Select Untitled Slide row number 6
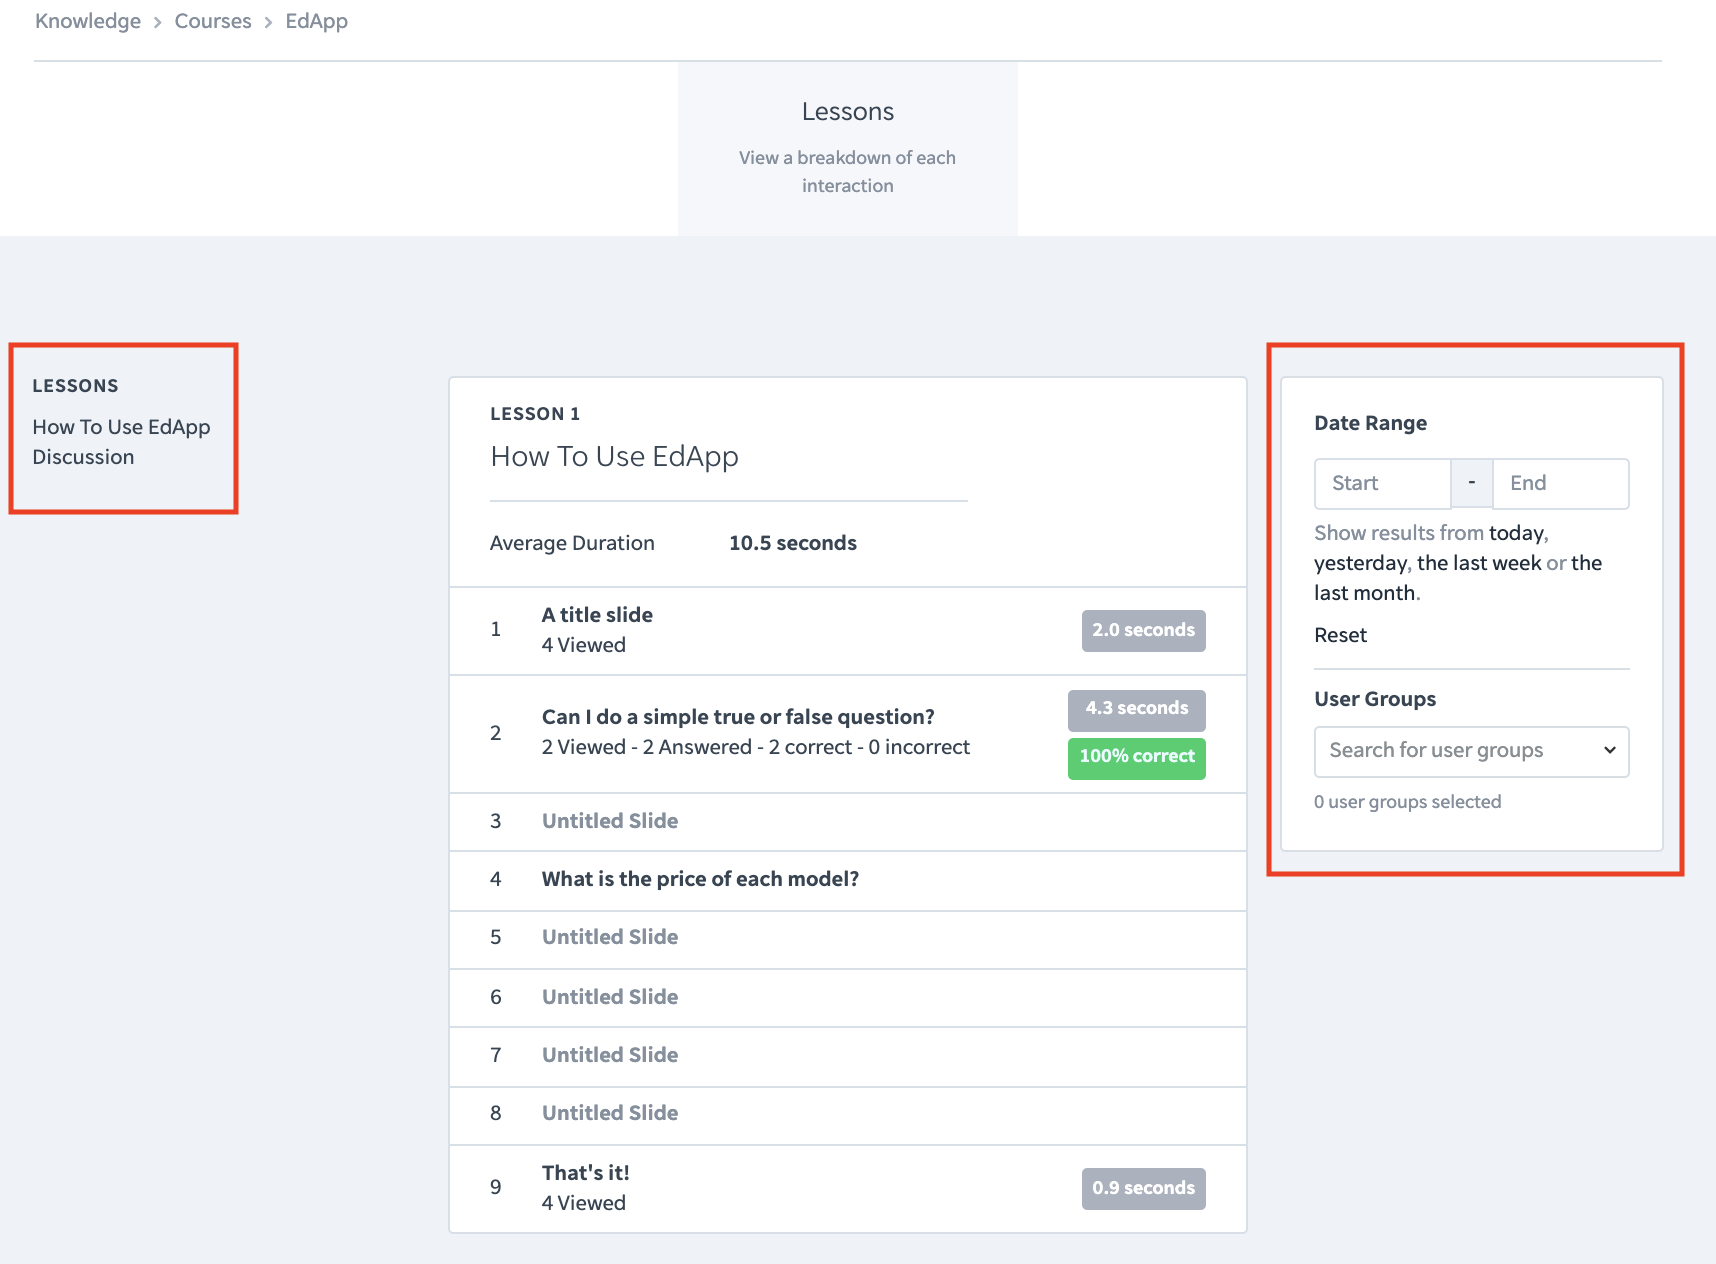 (848, 998)
